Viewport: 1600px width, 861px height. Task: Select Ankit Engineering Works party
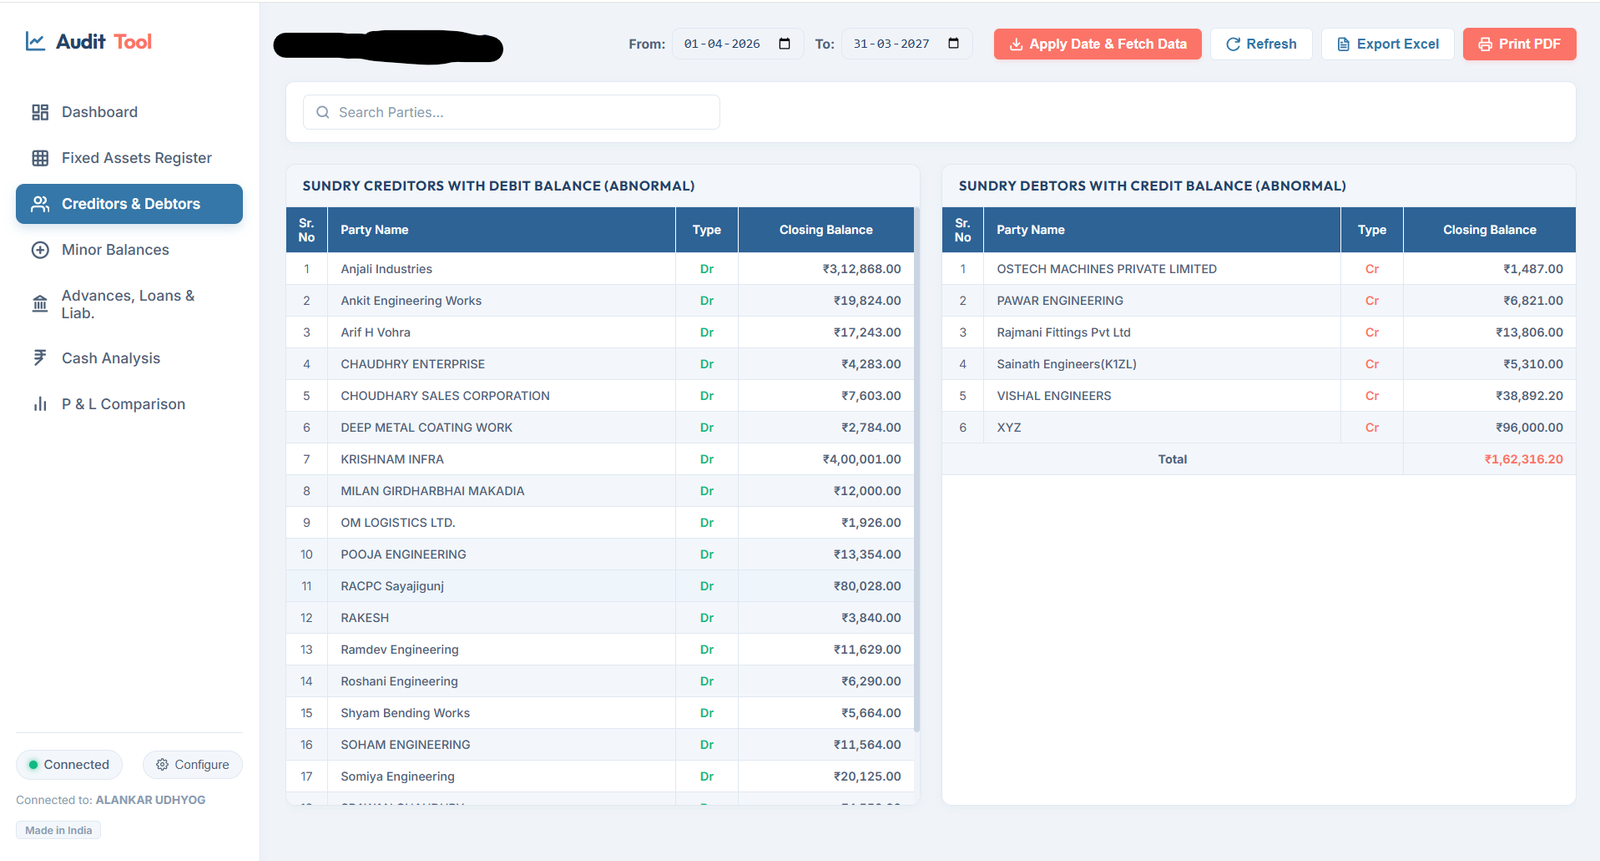click(x=411, y=301)
